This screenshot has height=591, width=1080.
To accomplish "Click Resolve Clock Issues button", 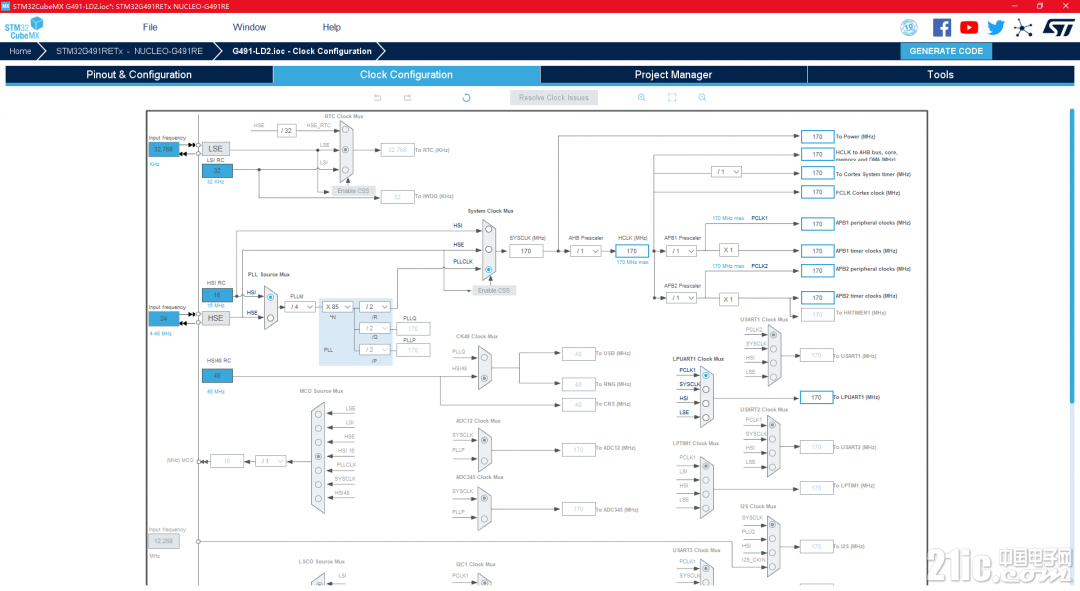I will pyautogui.click(x=554, y=98).
